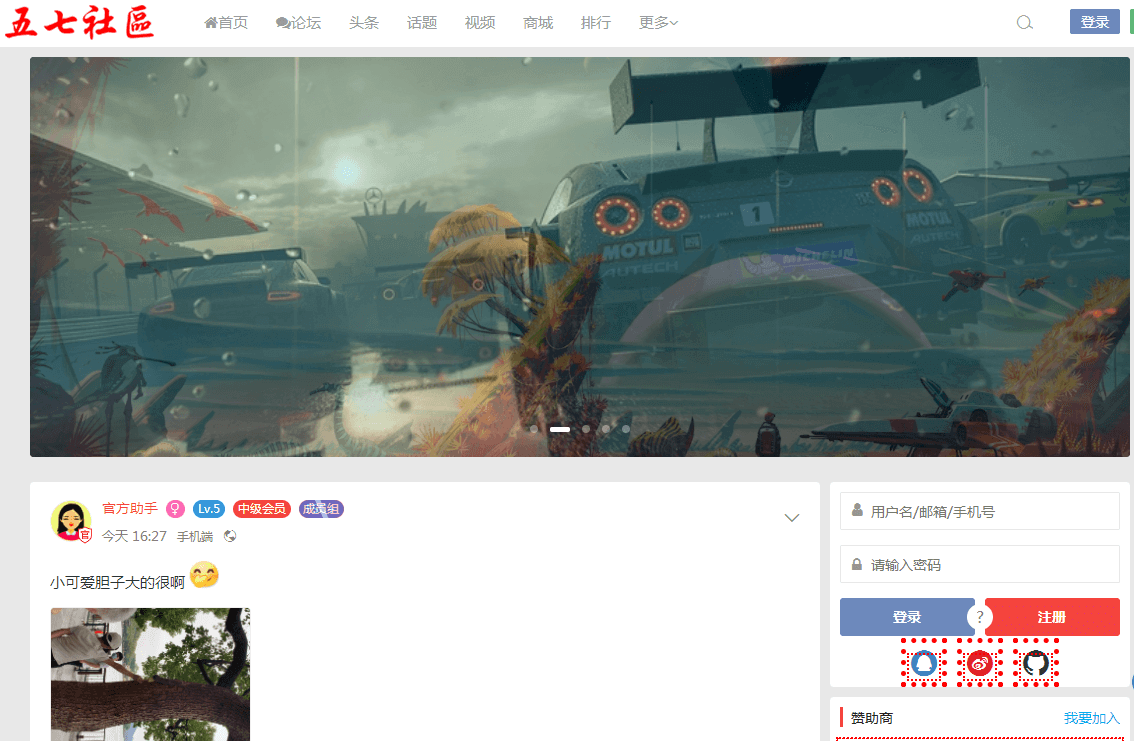The width and height of the screenshot is (1134, 741).
Task: Open the post's tree photo thumbnail
Action: coord(150,674)
